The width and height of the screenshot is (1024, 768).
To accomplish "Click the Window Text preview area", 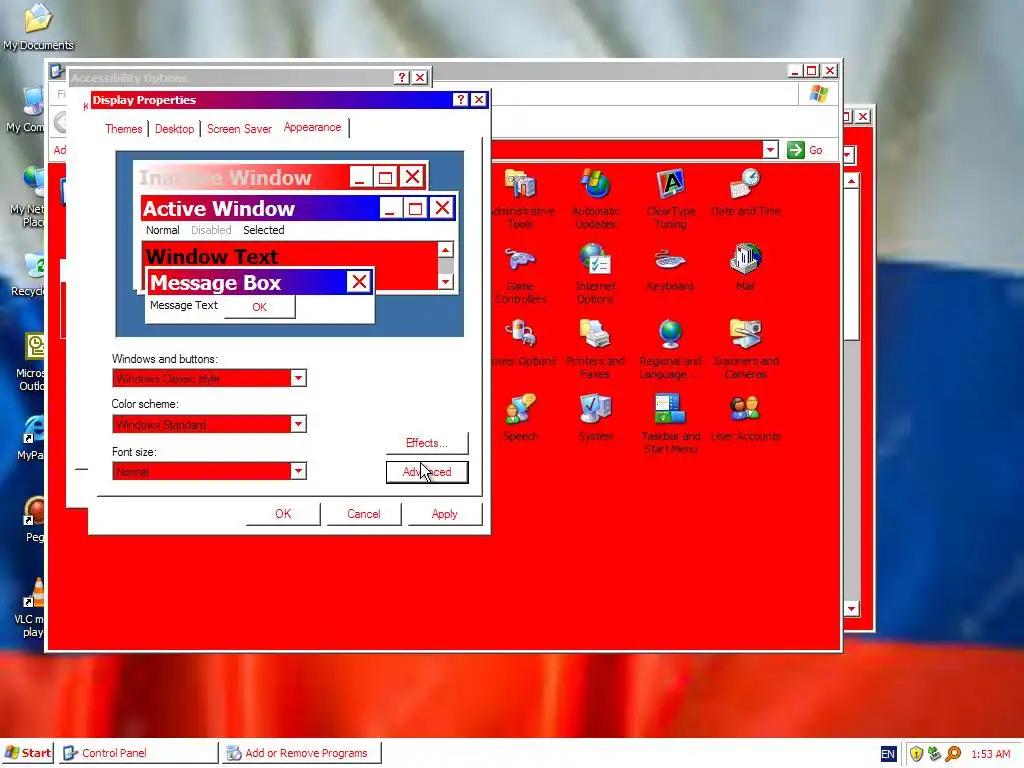I will pos(291,265).
